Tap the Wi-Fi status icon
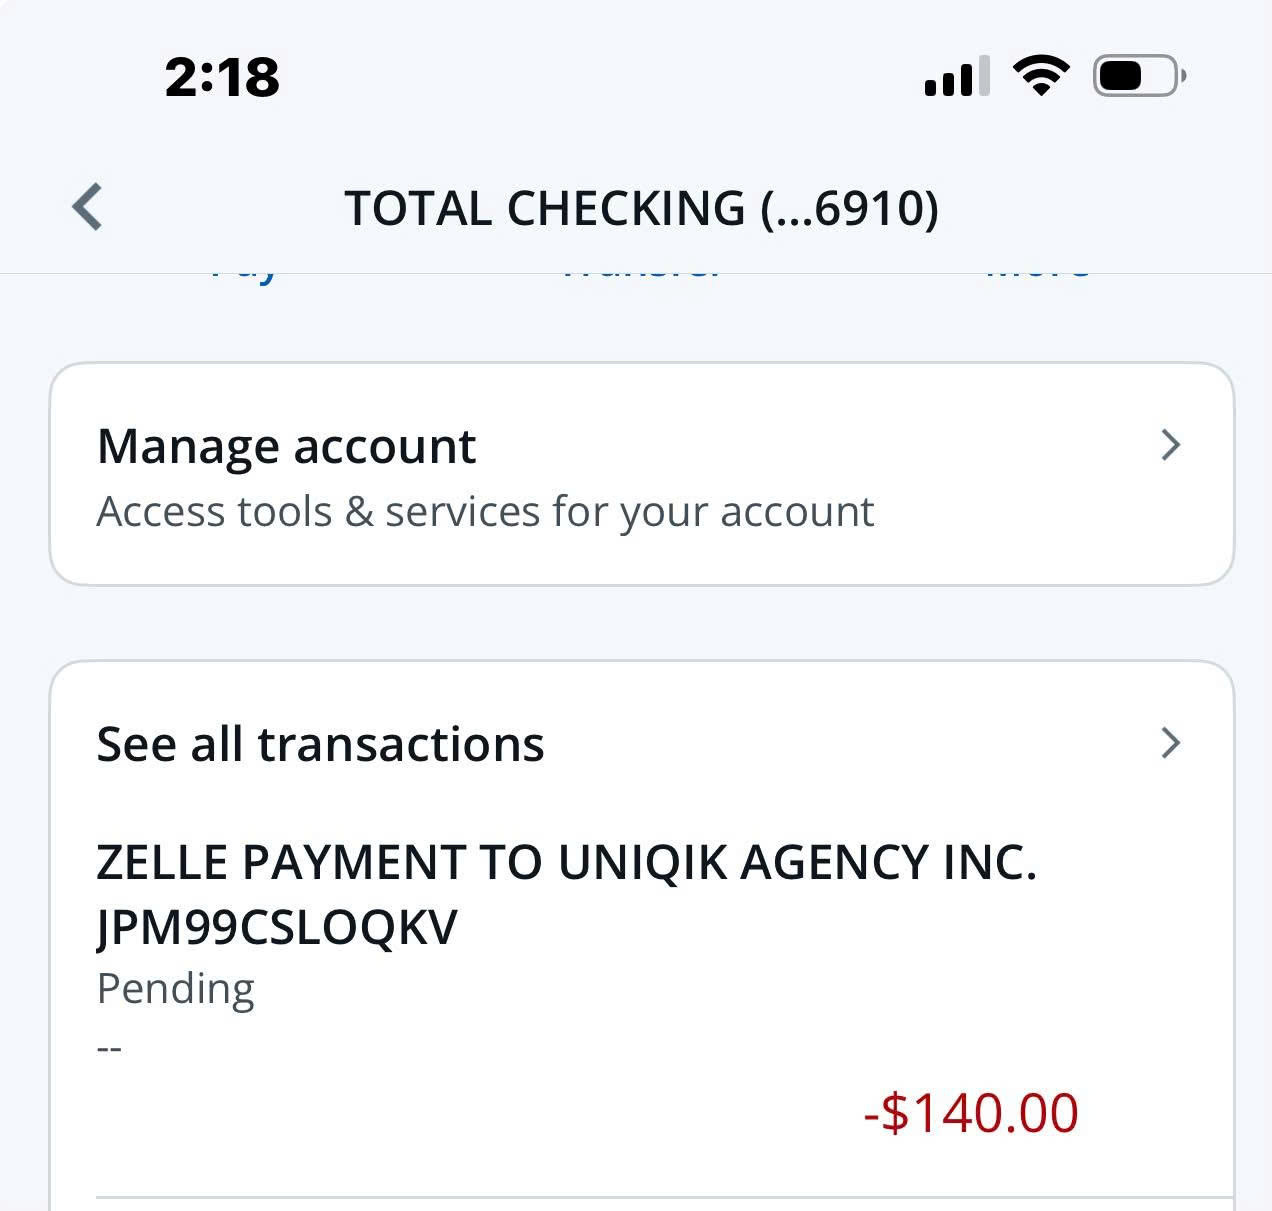1272x1211 pixels. (1041, 76)
